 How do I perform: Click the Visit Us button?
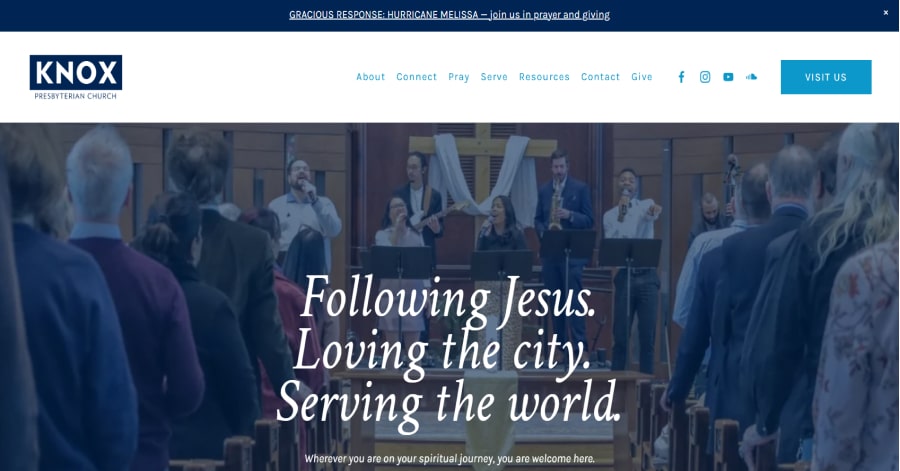pos(826,77)
